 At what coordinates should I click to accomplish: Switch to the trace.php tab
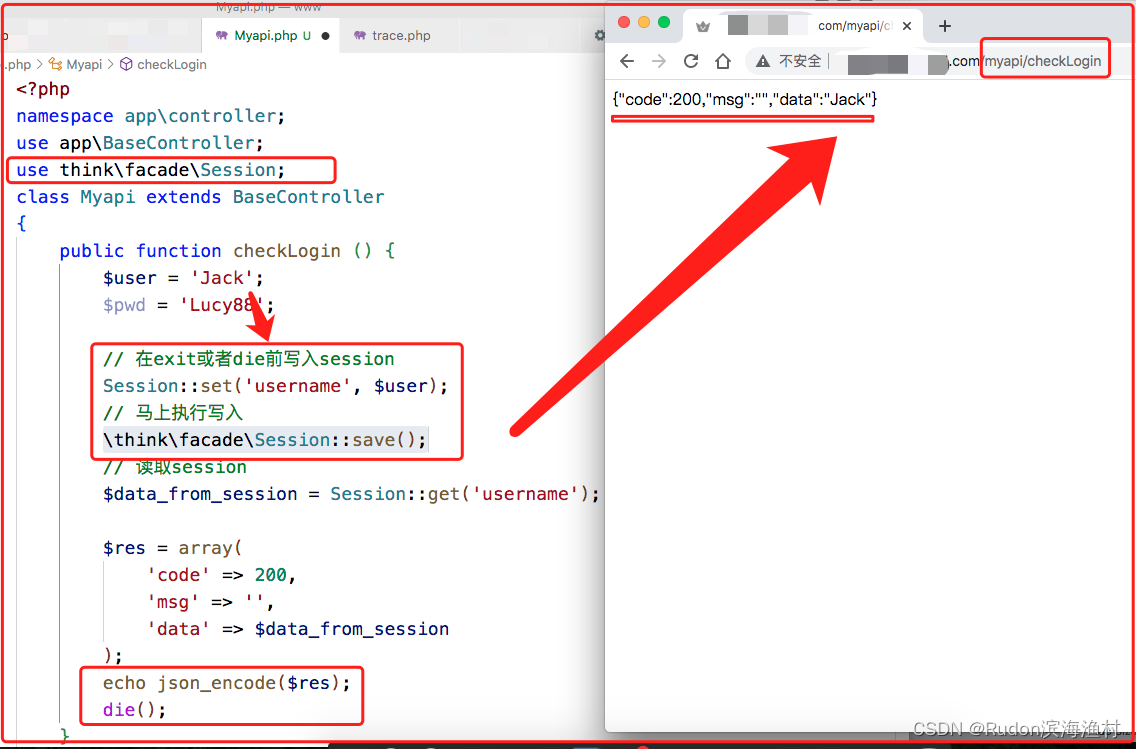coord(401,35)
